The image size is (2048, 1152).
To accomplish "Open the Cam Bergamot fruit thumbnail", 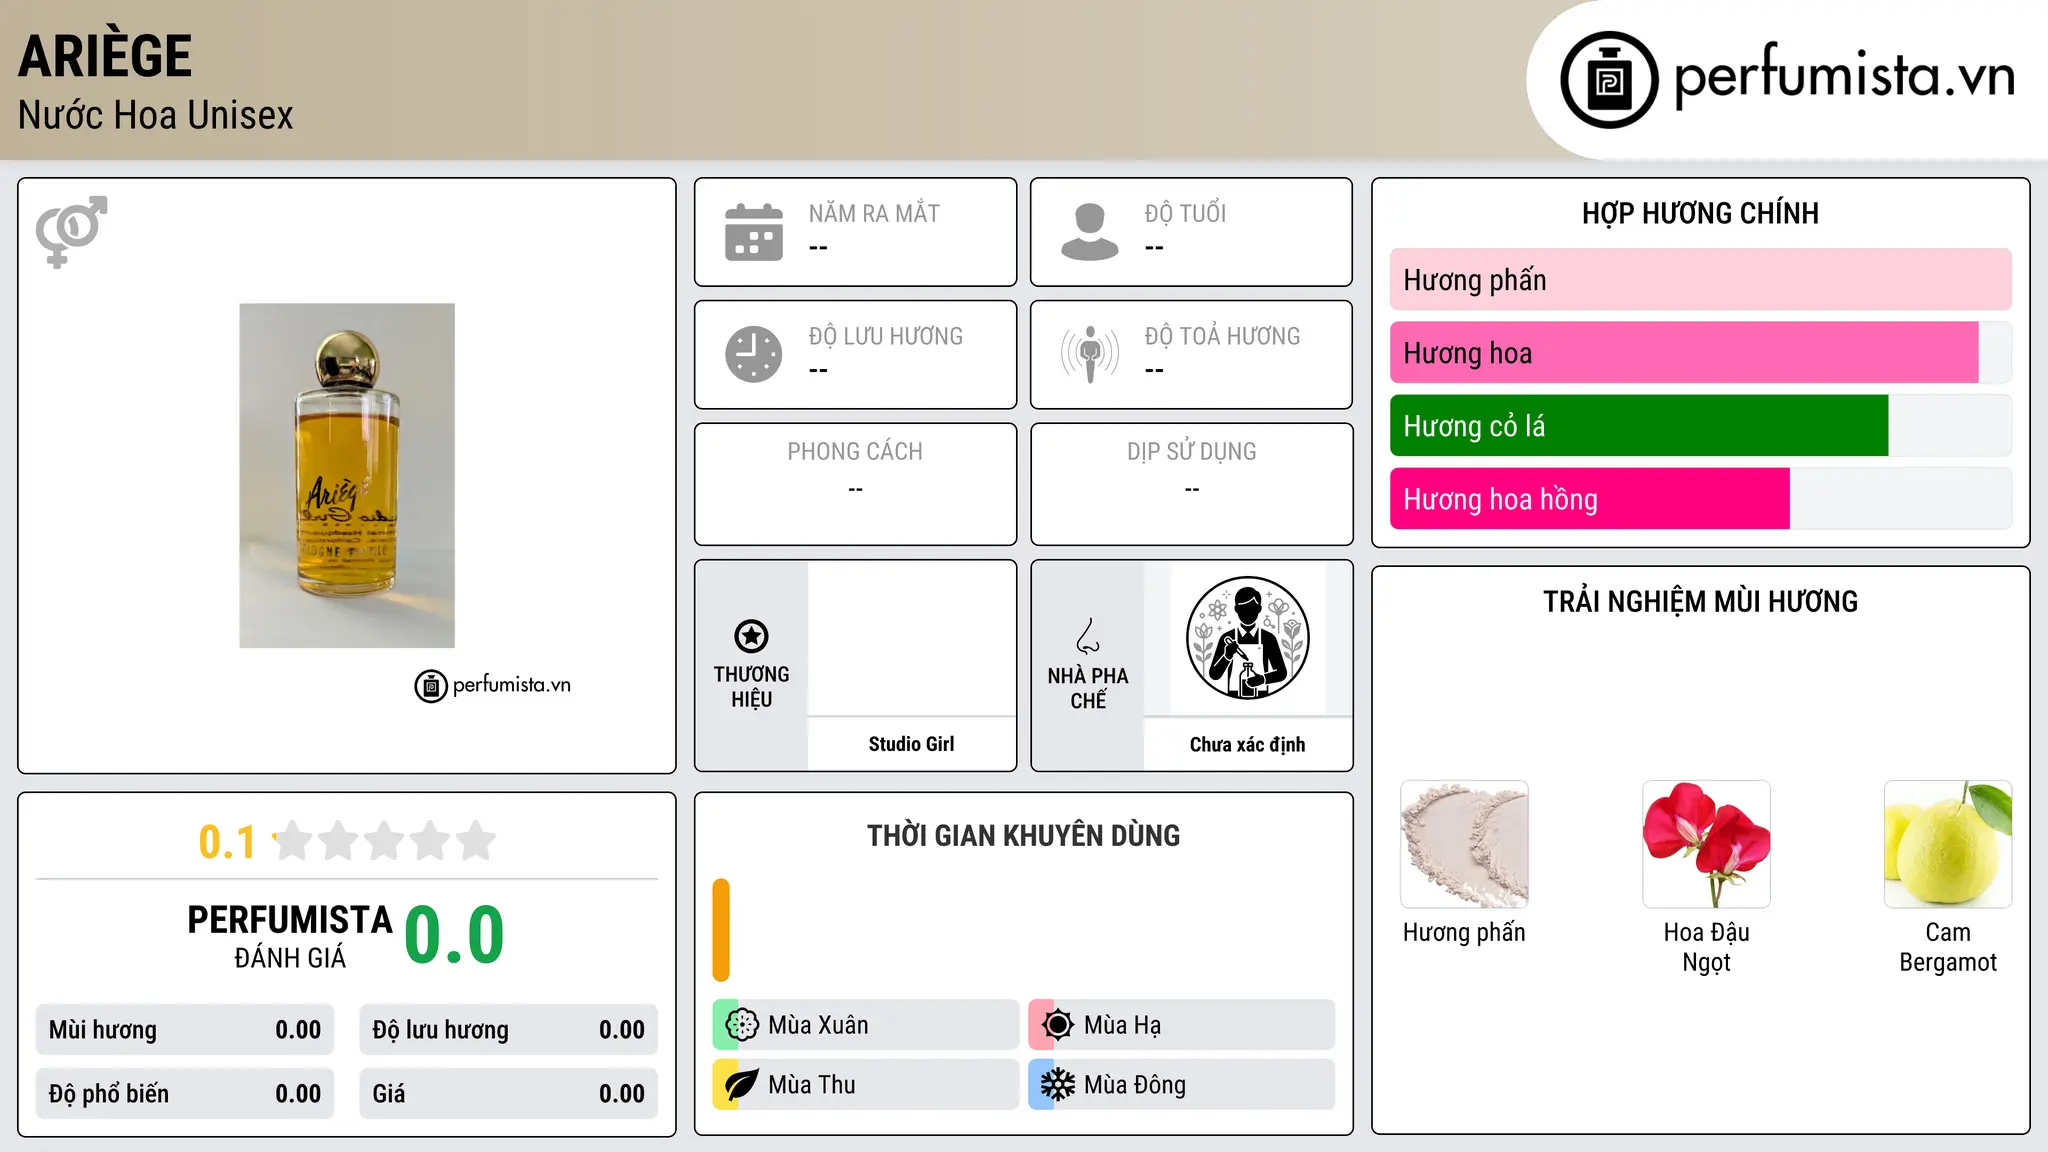I will [x=1948, y=844].
